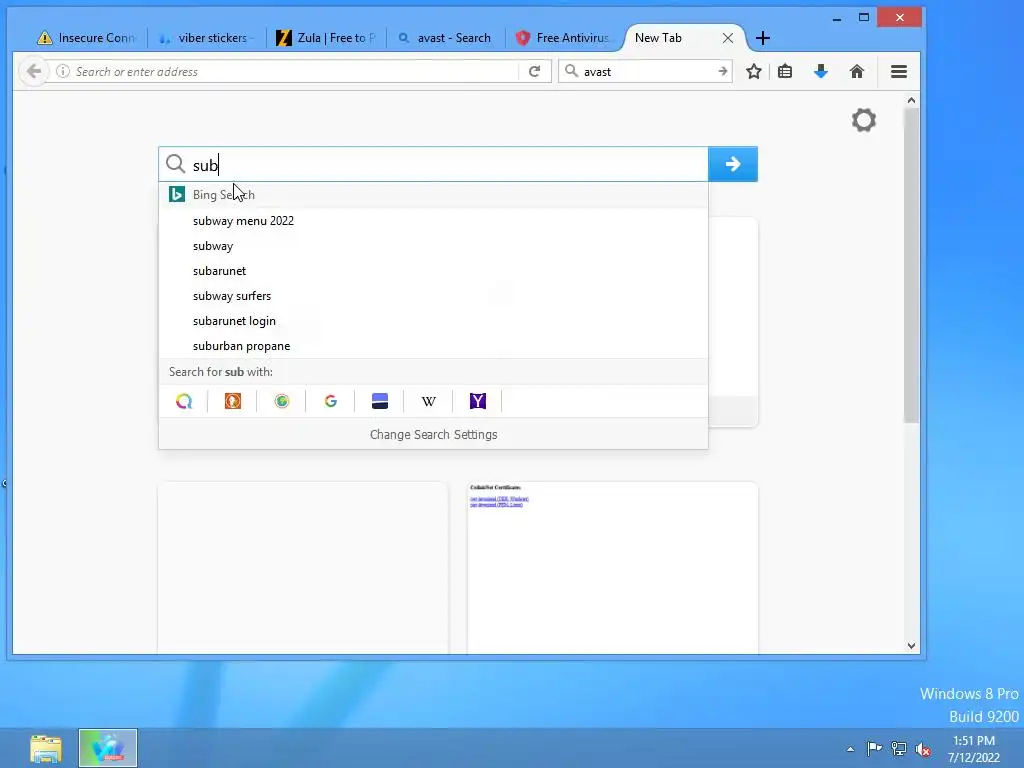Bookmark this page with the star icon
This screenshot has width=1024, height=768.
coord(754,71)
